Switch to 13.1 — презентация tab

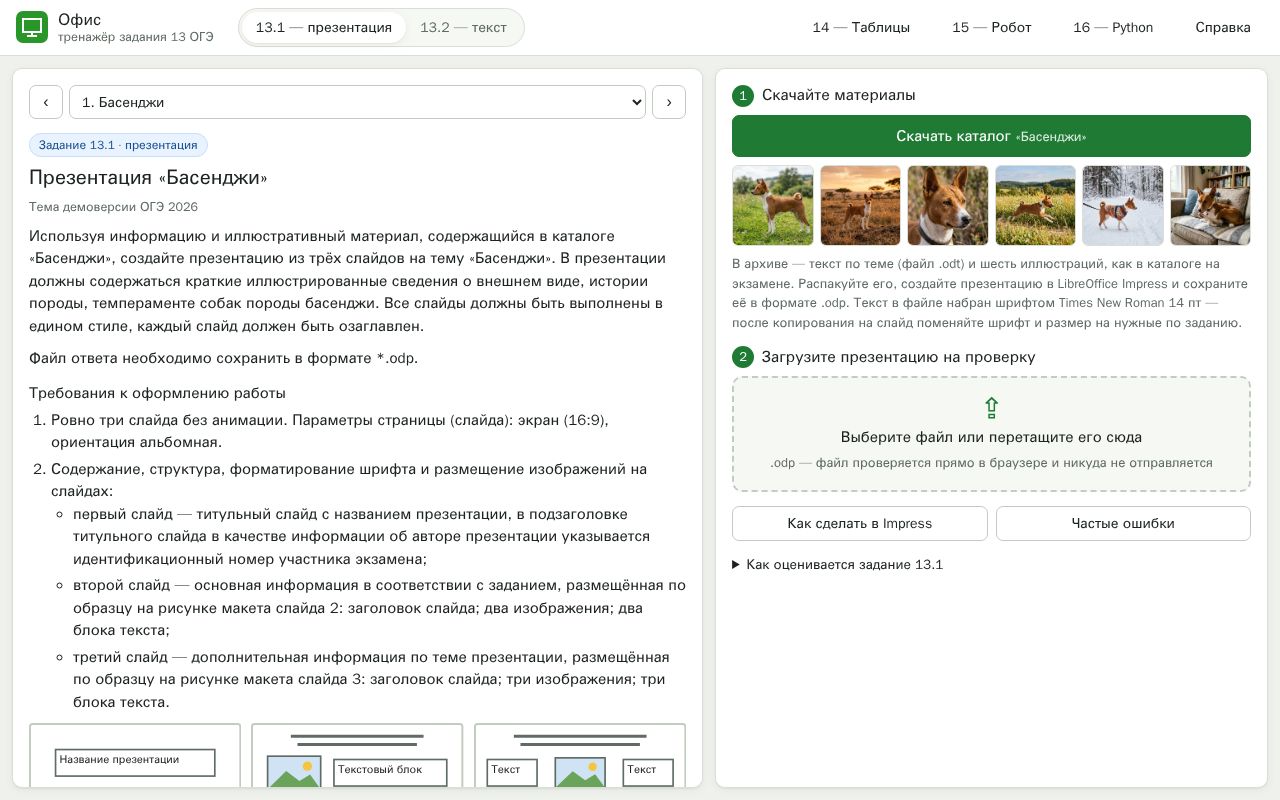click(x=324, y=28)
